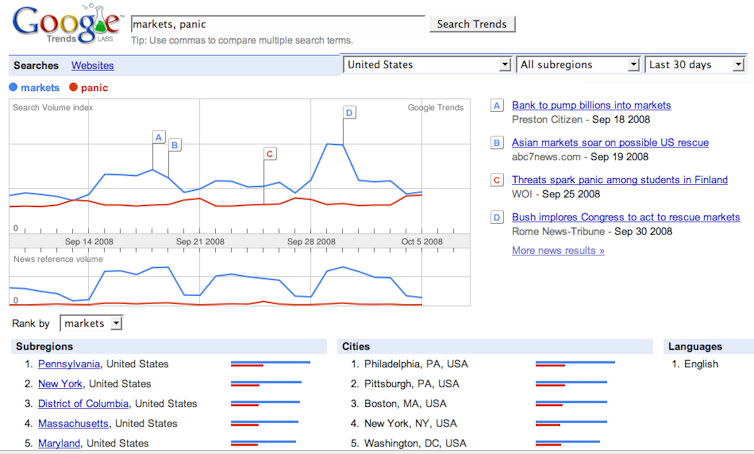Click WOI - Sep 25 2008 source text
754x454 pixels.
[556, 194]
